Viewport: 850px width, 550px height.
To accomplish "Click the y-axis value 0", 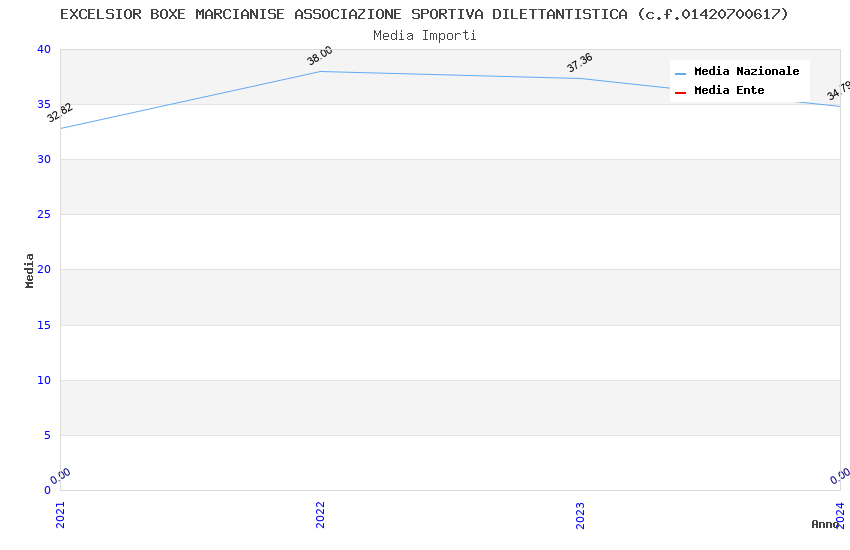I will coord(48,490).
